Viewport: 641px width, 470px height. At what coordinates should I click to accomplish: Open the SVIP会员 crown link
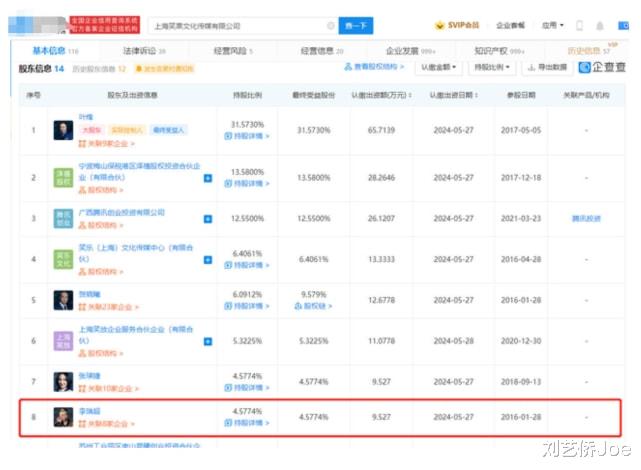[x=457, y=25]
